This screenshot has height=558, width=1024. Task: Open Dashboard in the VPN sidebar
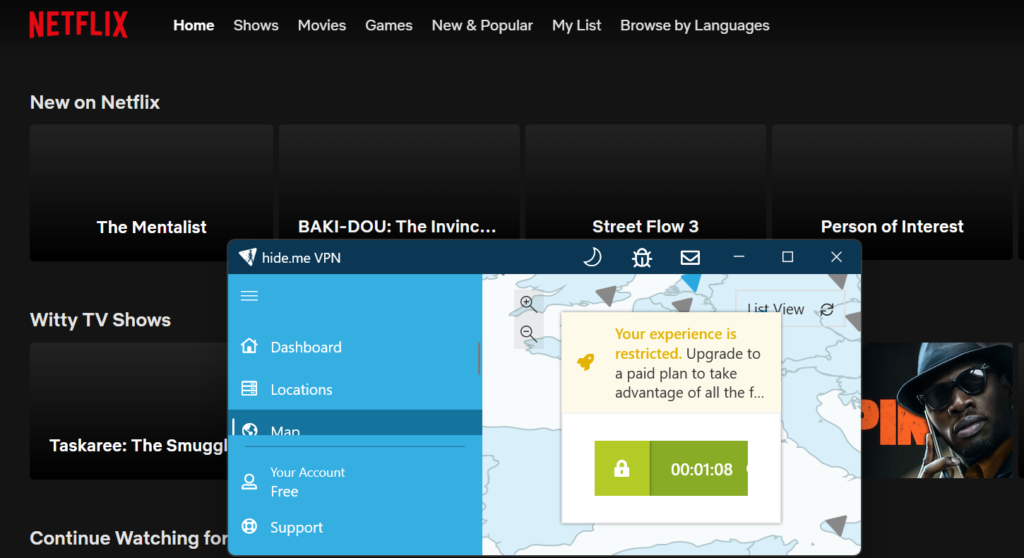pyautogui.click(x=305, y=347)
